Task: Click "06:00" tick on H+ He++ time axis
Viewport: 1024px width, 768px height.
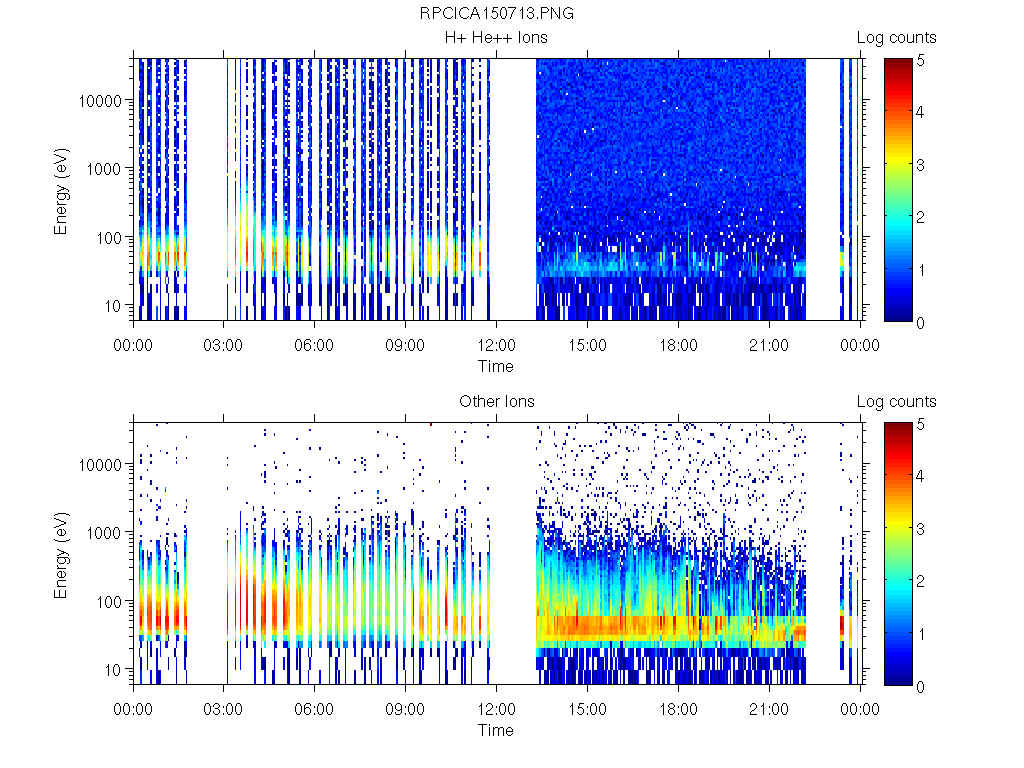Action: tap(314, 345)
